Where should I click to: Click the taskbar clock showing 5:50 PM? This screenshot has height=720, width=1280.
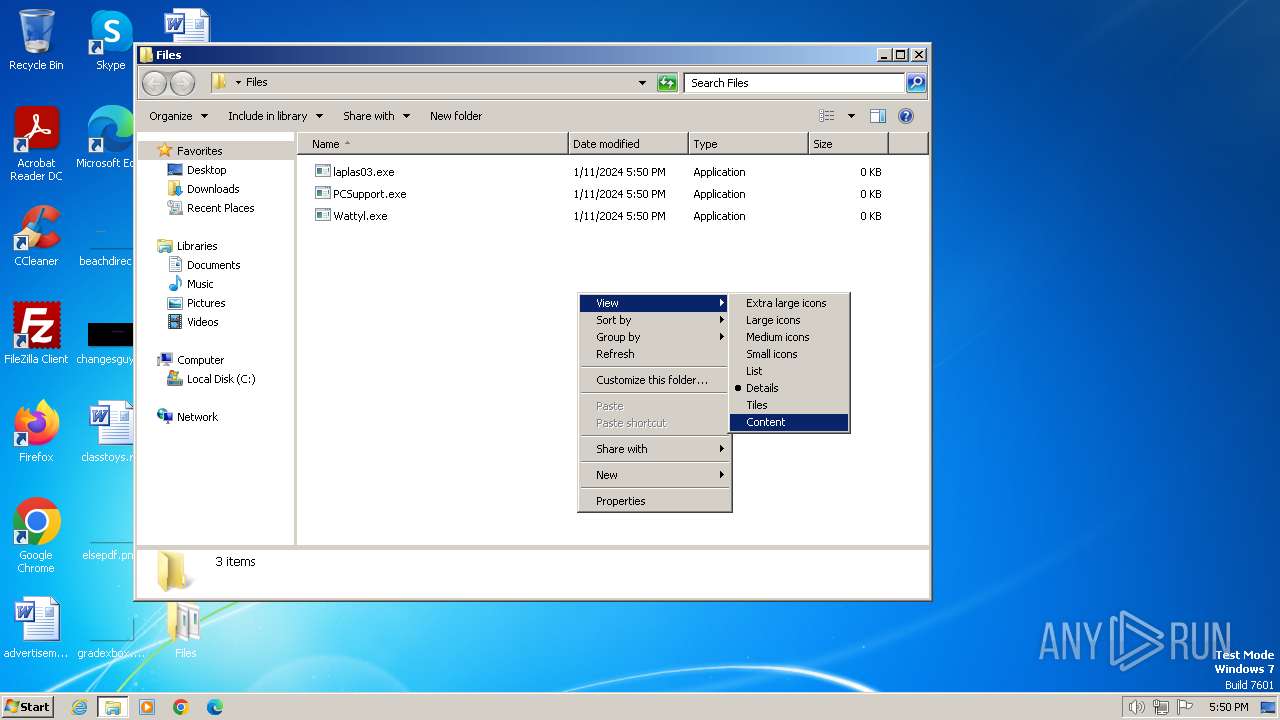point(1228,707)
